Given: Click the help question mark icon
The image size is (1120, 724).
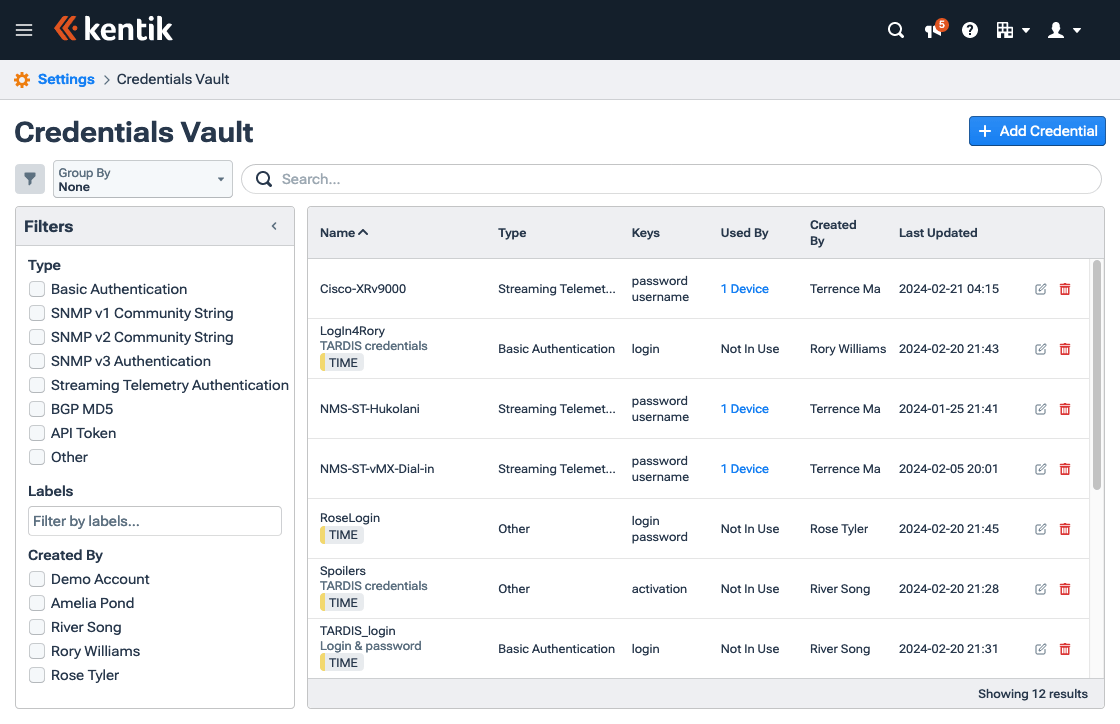Looking at the screenshot, I should tap(969, 30).
